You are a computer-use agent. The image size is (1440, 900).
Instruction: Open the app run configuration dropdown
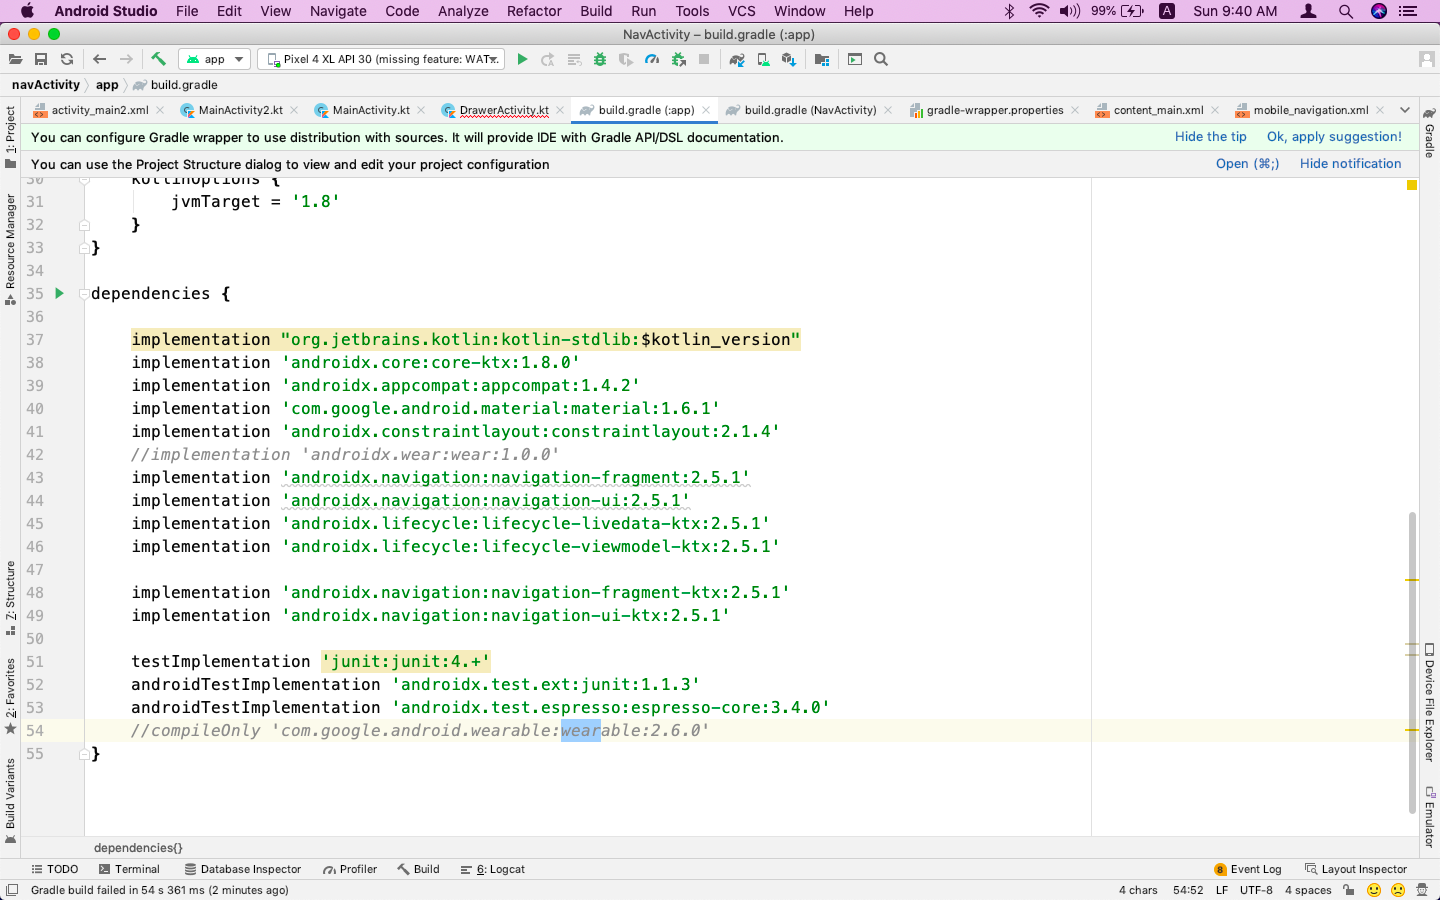pos(214,60)
